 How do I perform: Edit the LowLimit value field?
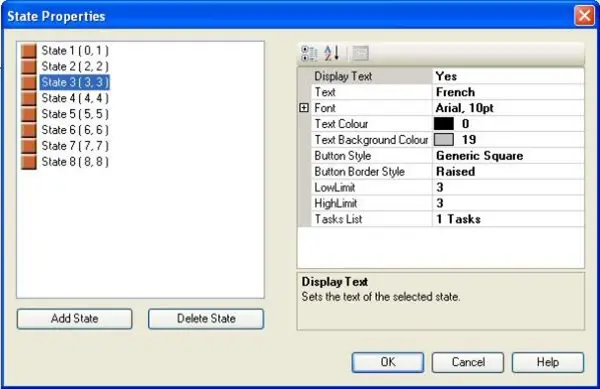click(x=508, y=187)
